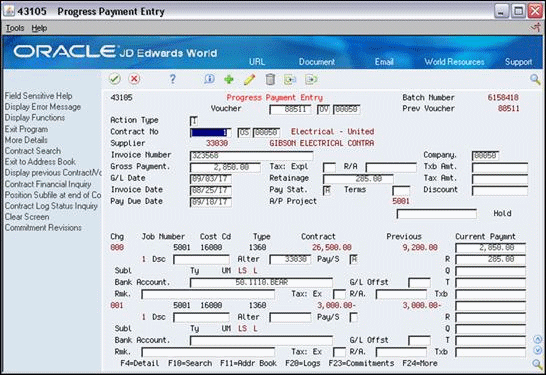The height and width of the screenshot is (375, 546).
Task: Click the Java app icon in title bar
Action: 9,11
